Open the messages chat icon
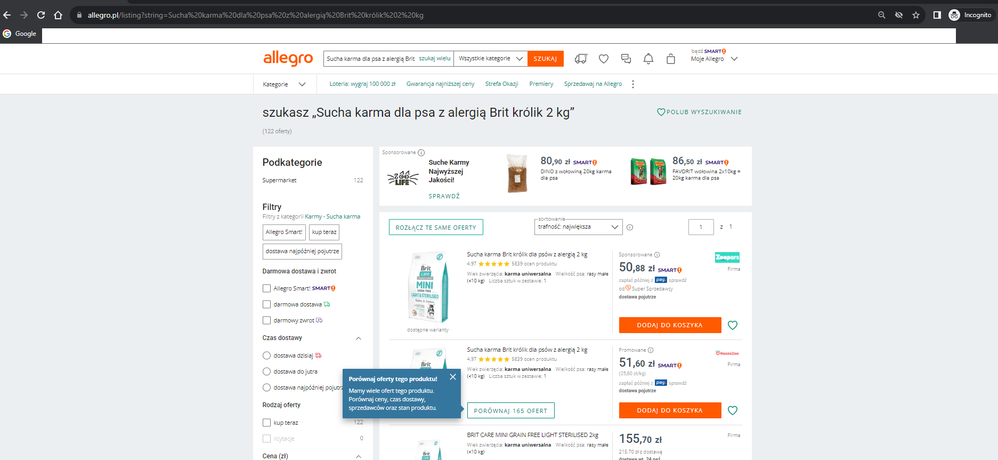The image size is (998, 460). point(626,58)
